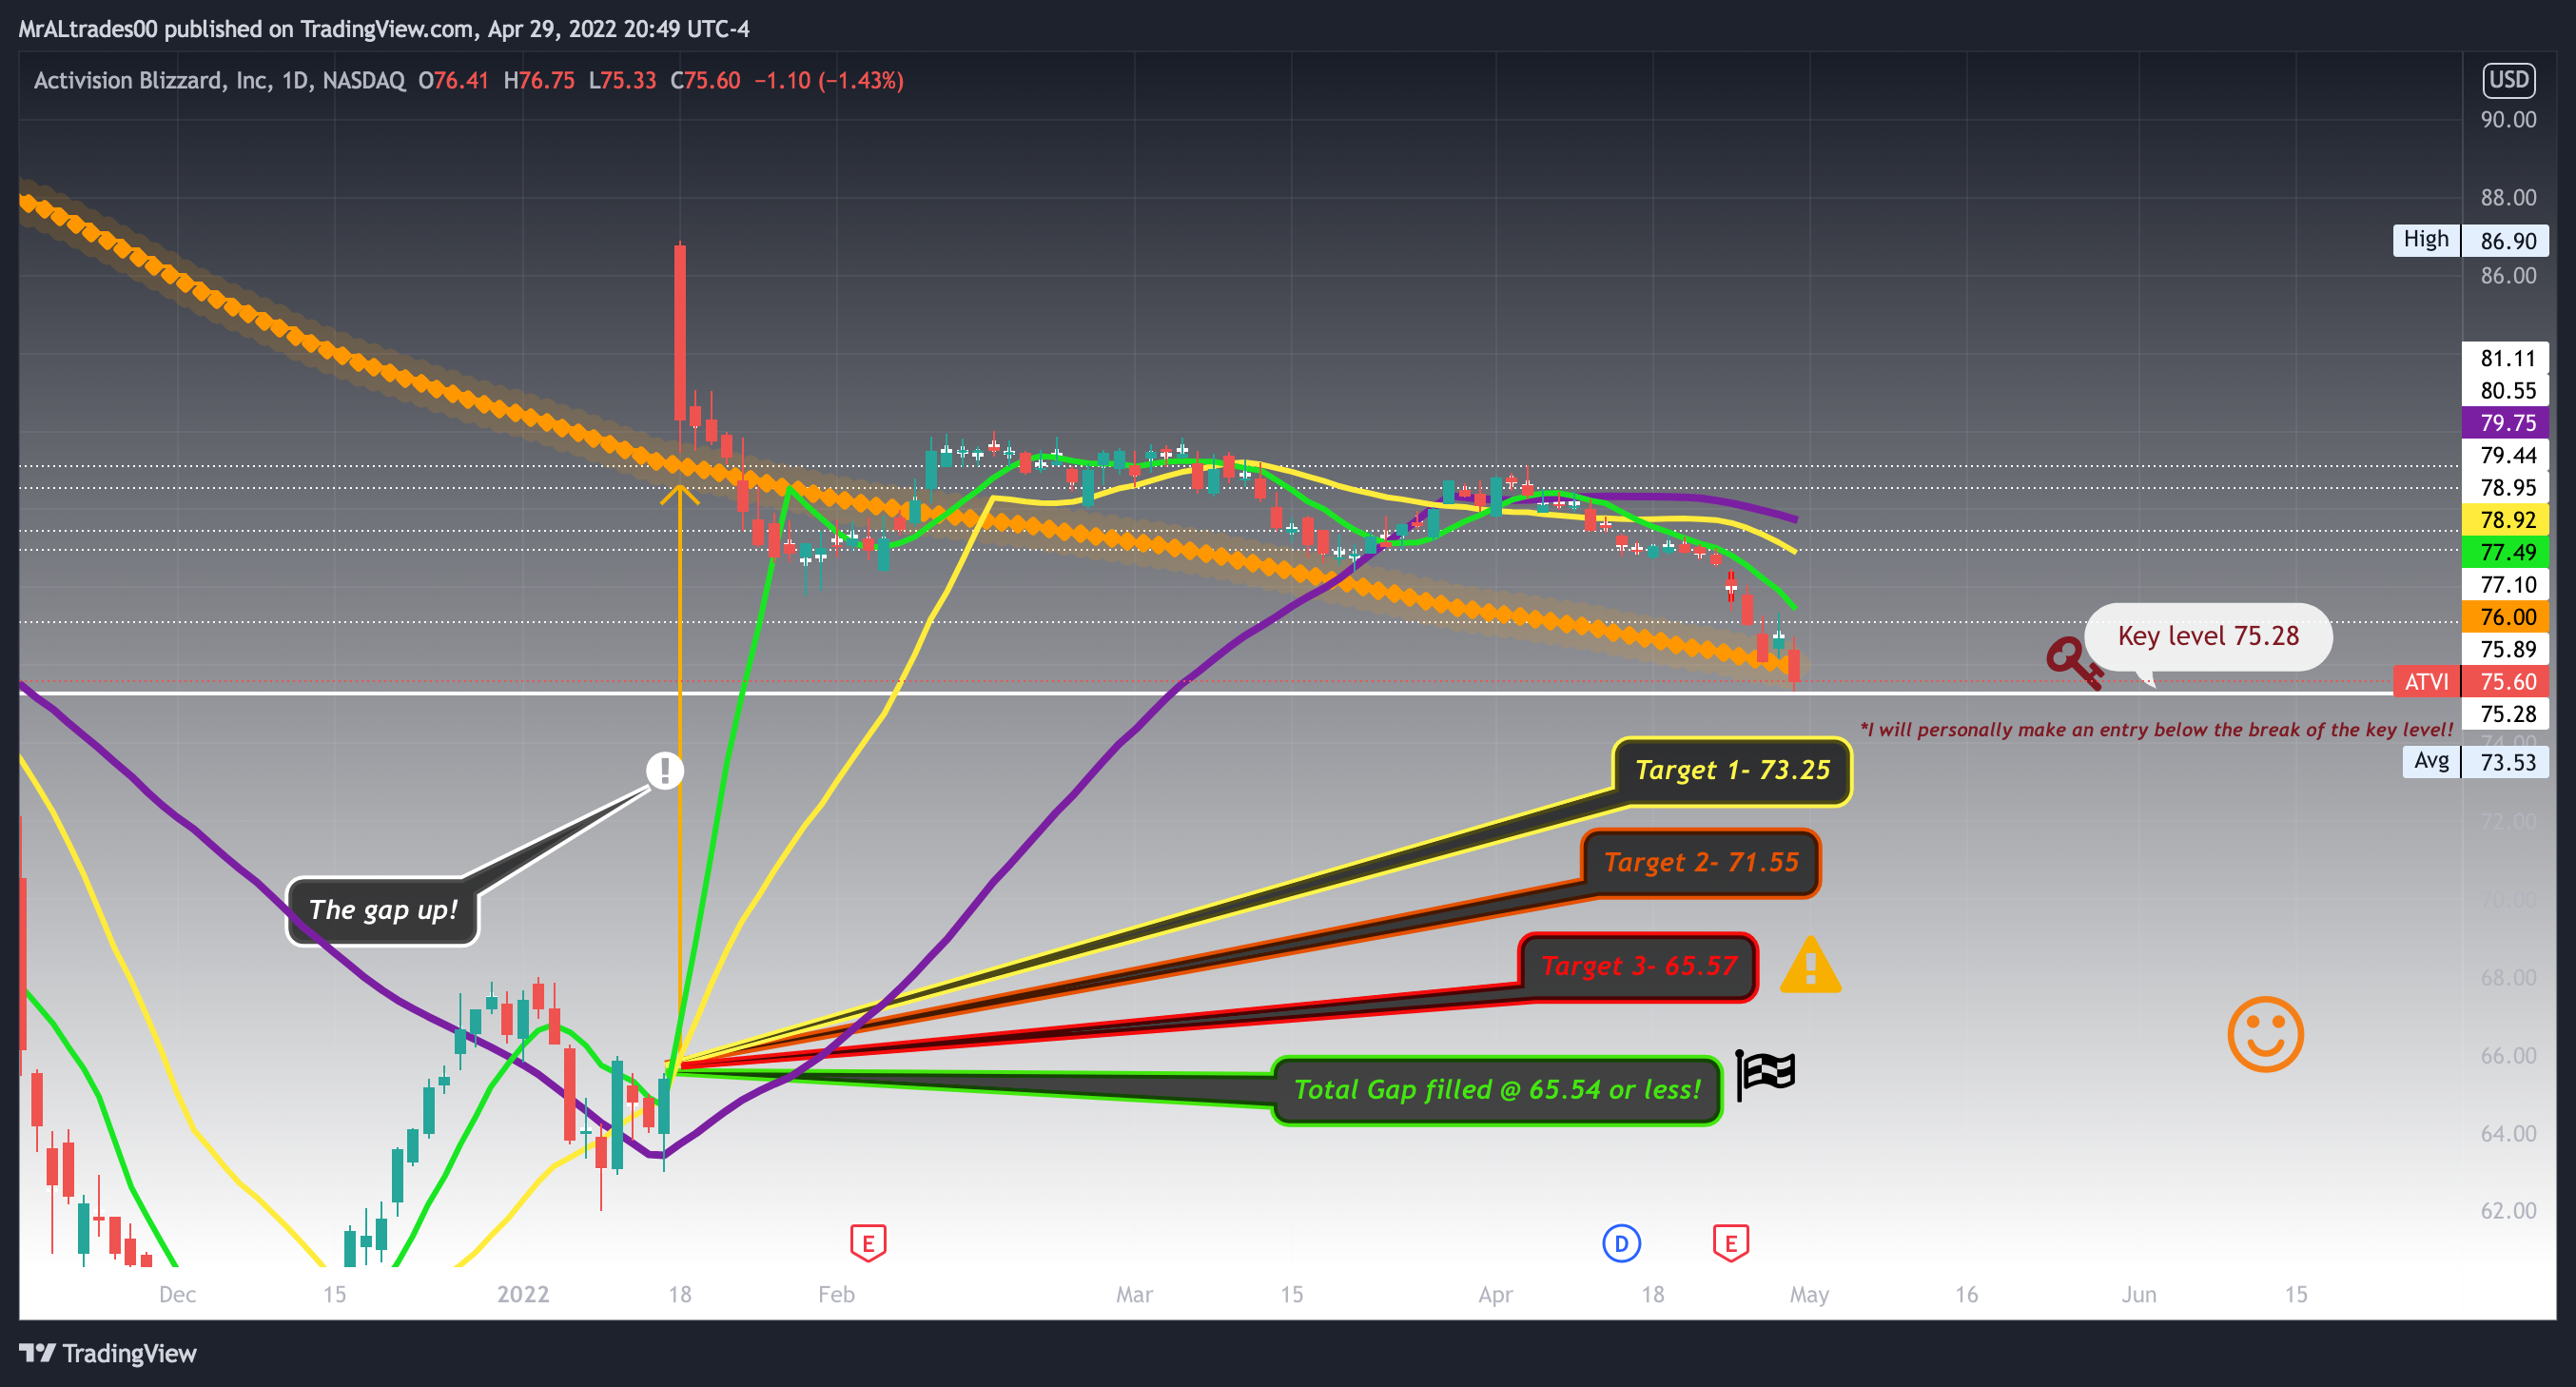
Task: Click the orange smiley face icon
Action: 2265,1034
